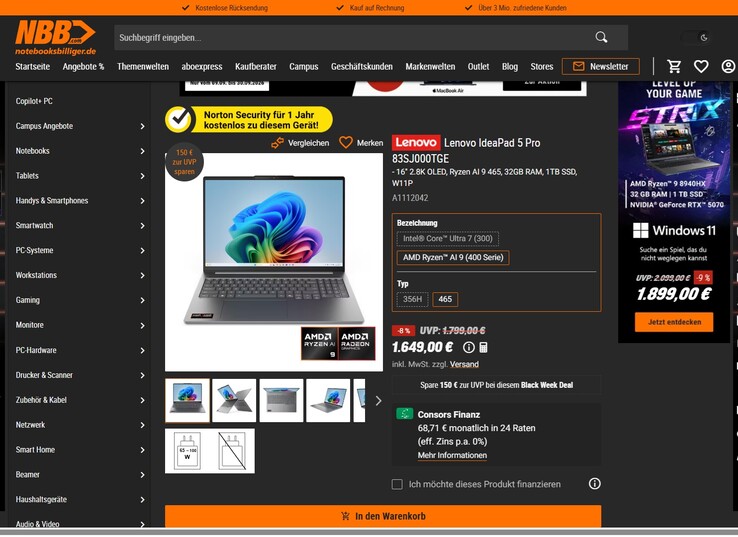Open Angebote % menu

[83, 66]
